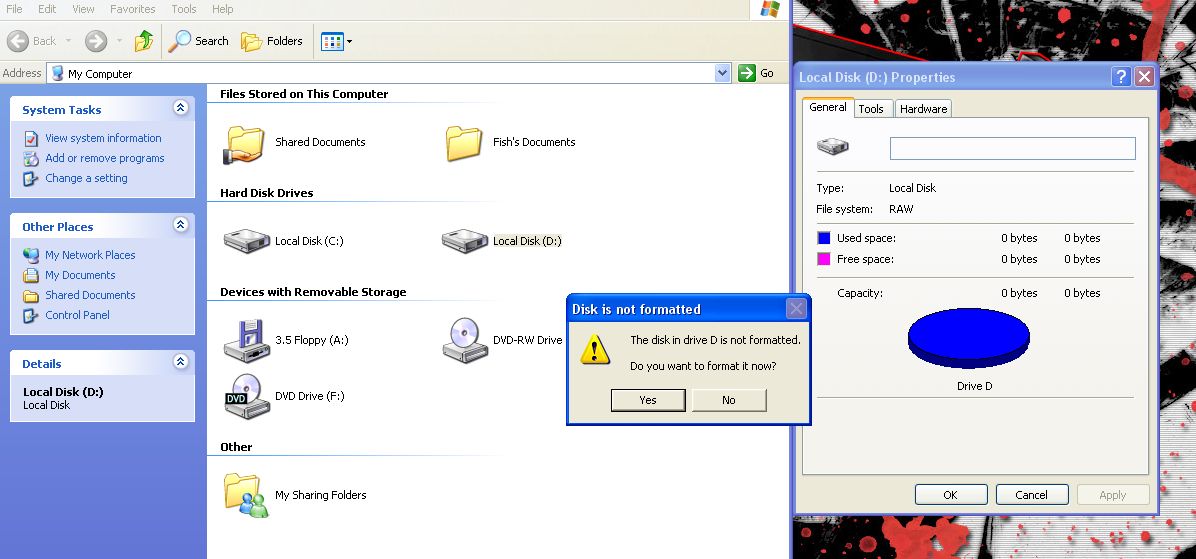Open Fish's Documents folder
The width and height of the screenshot is (1196, 559).
(464, 143)
